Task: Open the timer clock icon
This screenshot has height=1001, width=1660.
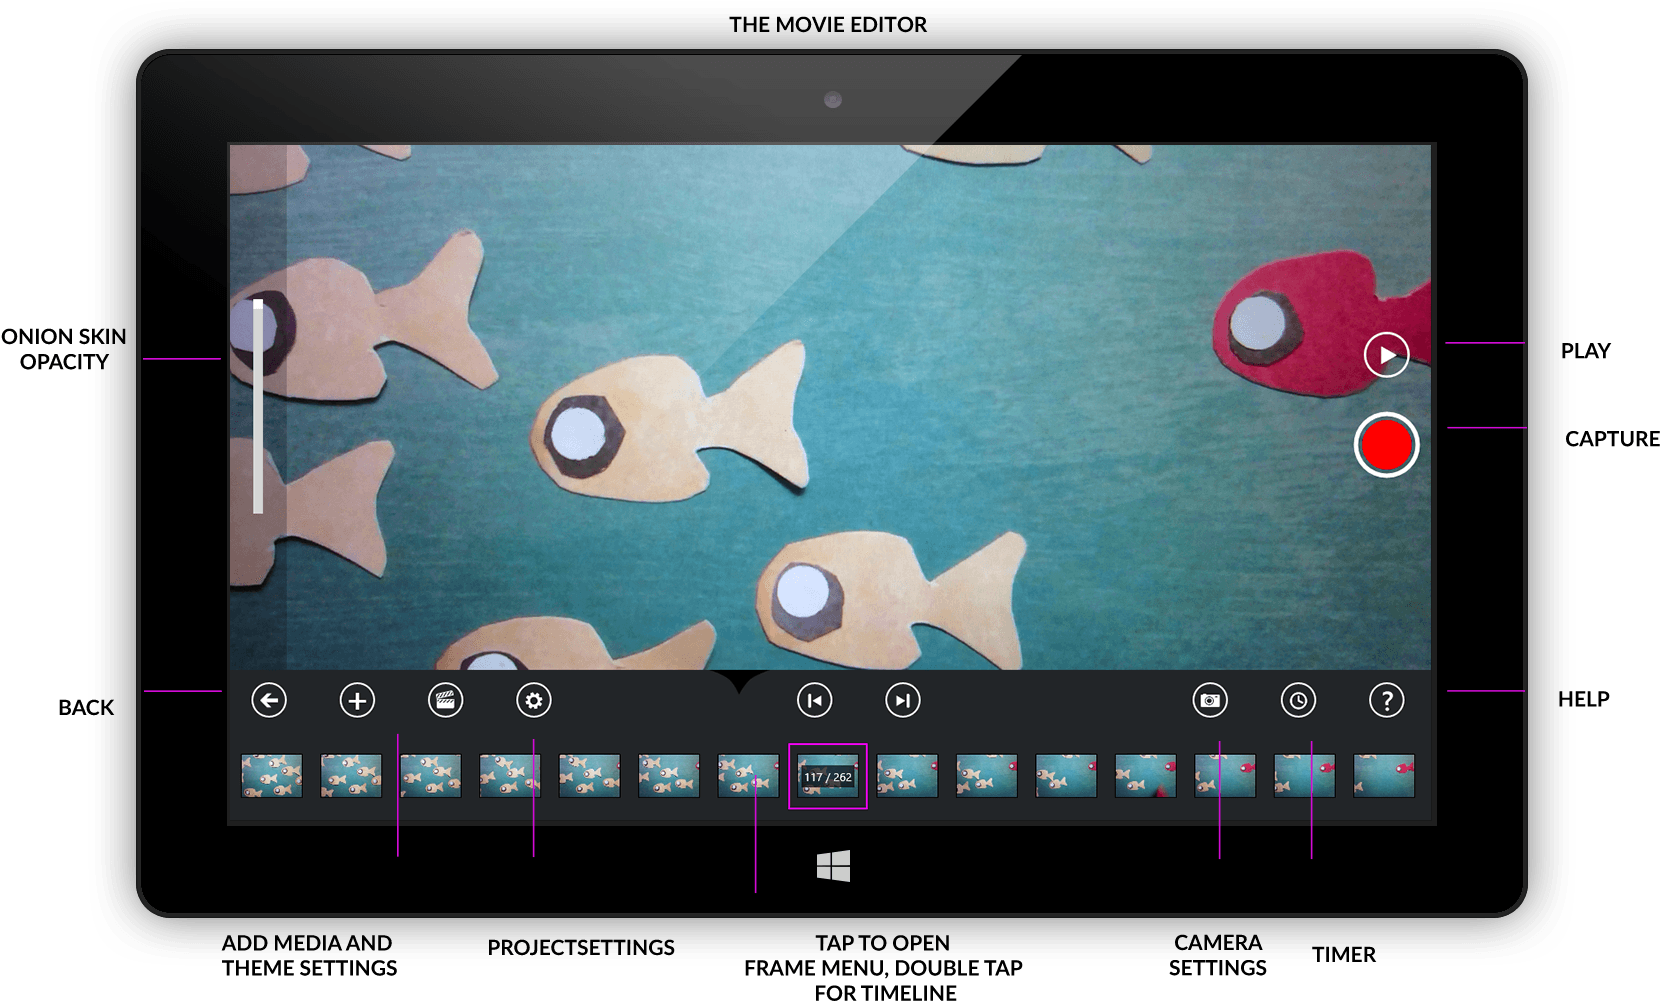Action: click(x=1298, y=700)
